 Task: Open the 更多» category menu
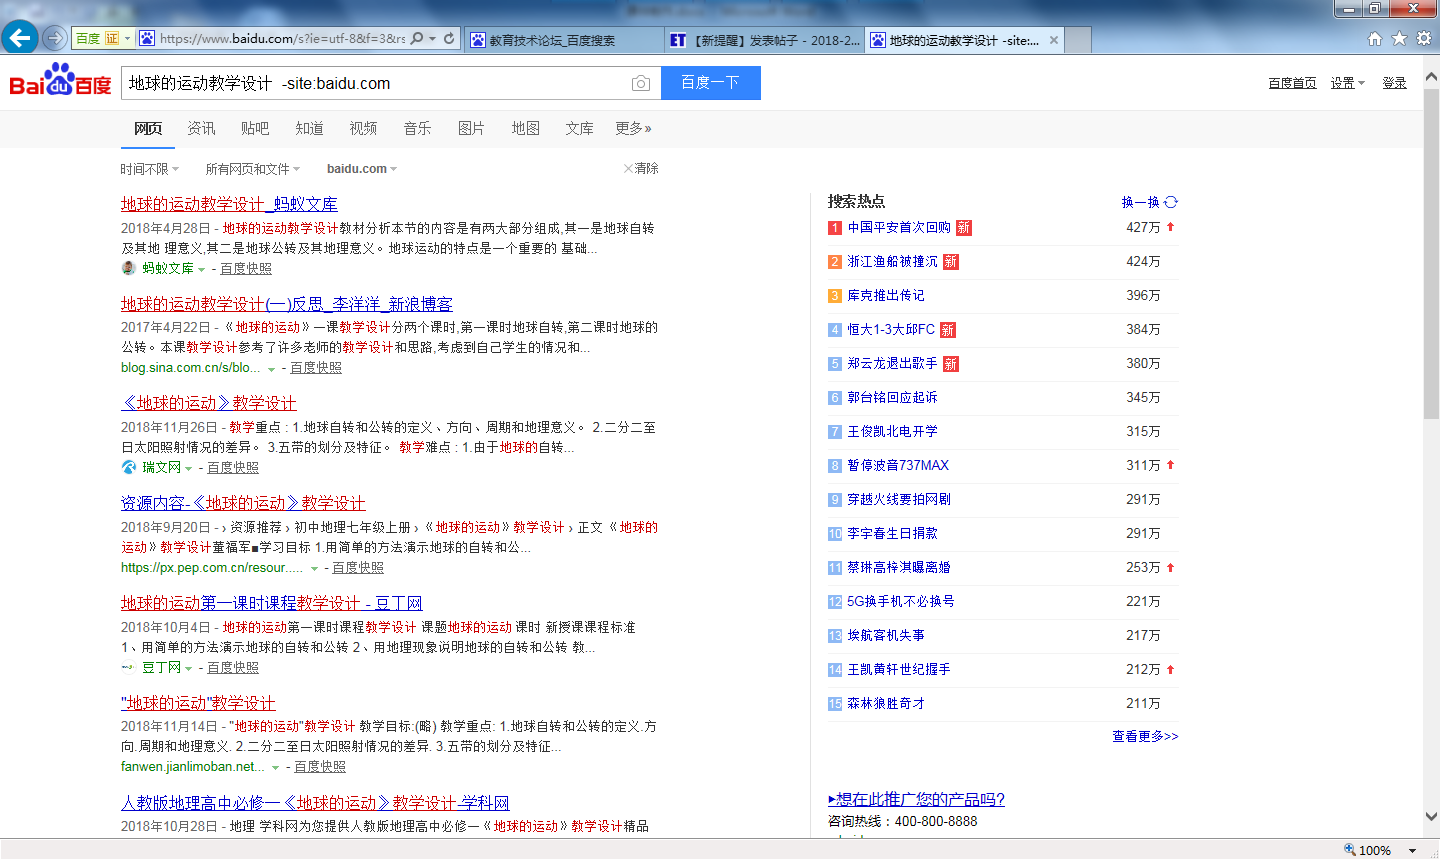pyautogui.click(x=633, y=128)
